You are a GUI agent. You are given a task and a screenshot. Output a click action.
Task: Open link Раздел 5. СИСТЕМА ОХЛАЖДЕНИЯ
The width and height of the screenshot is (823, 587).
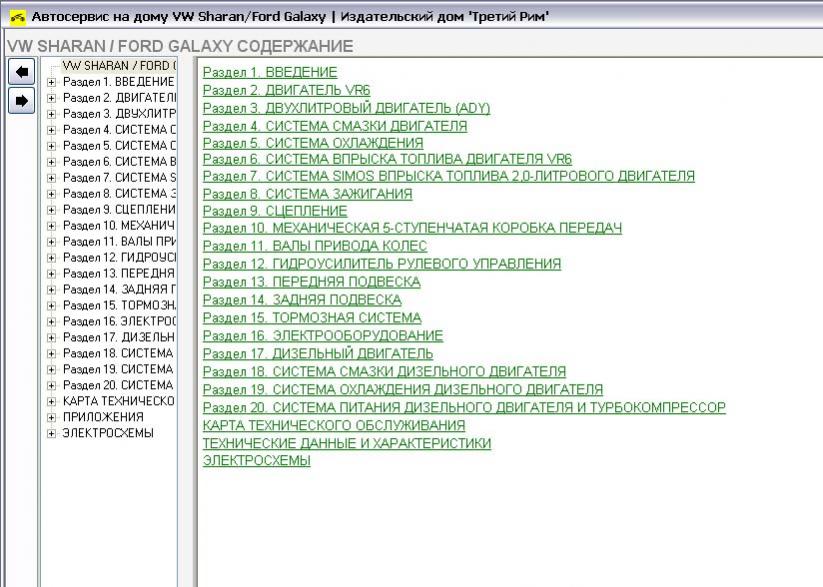click(x=313, y=143)
